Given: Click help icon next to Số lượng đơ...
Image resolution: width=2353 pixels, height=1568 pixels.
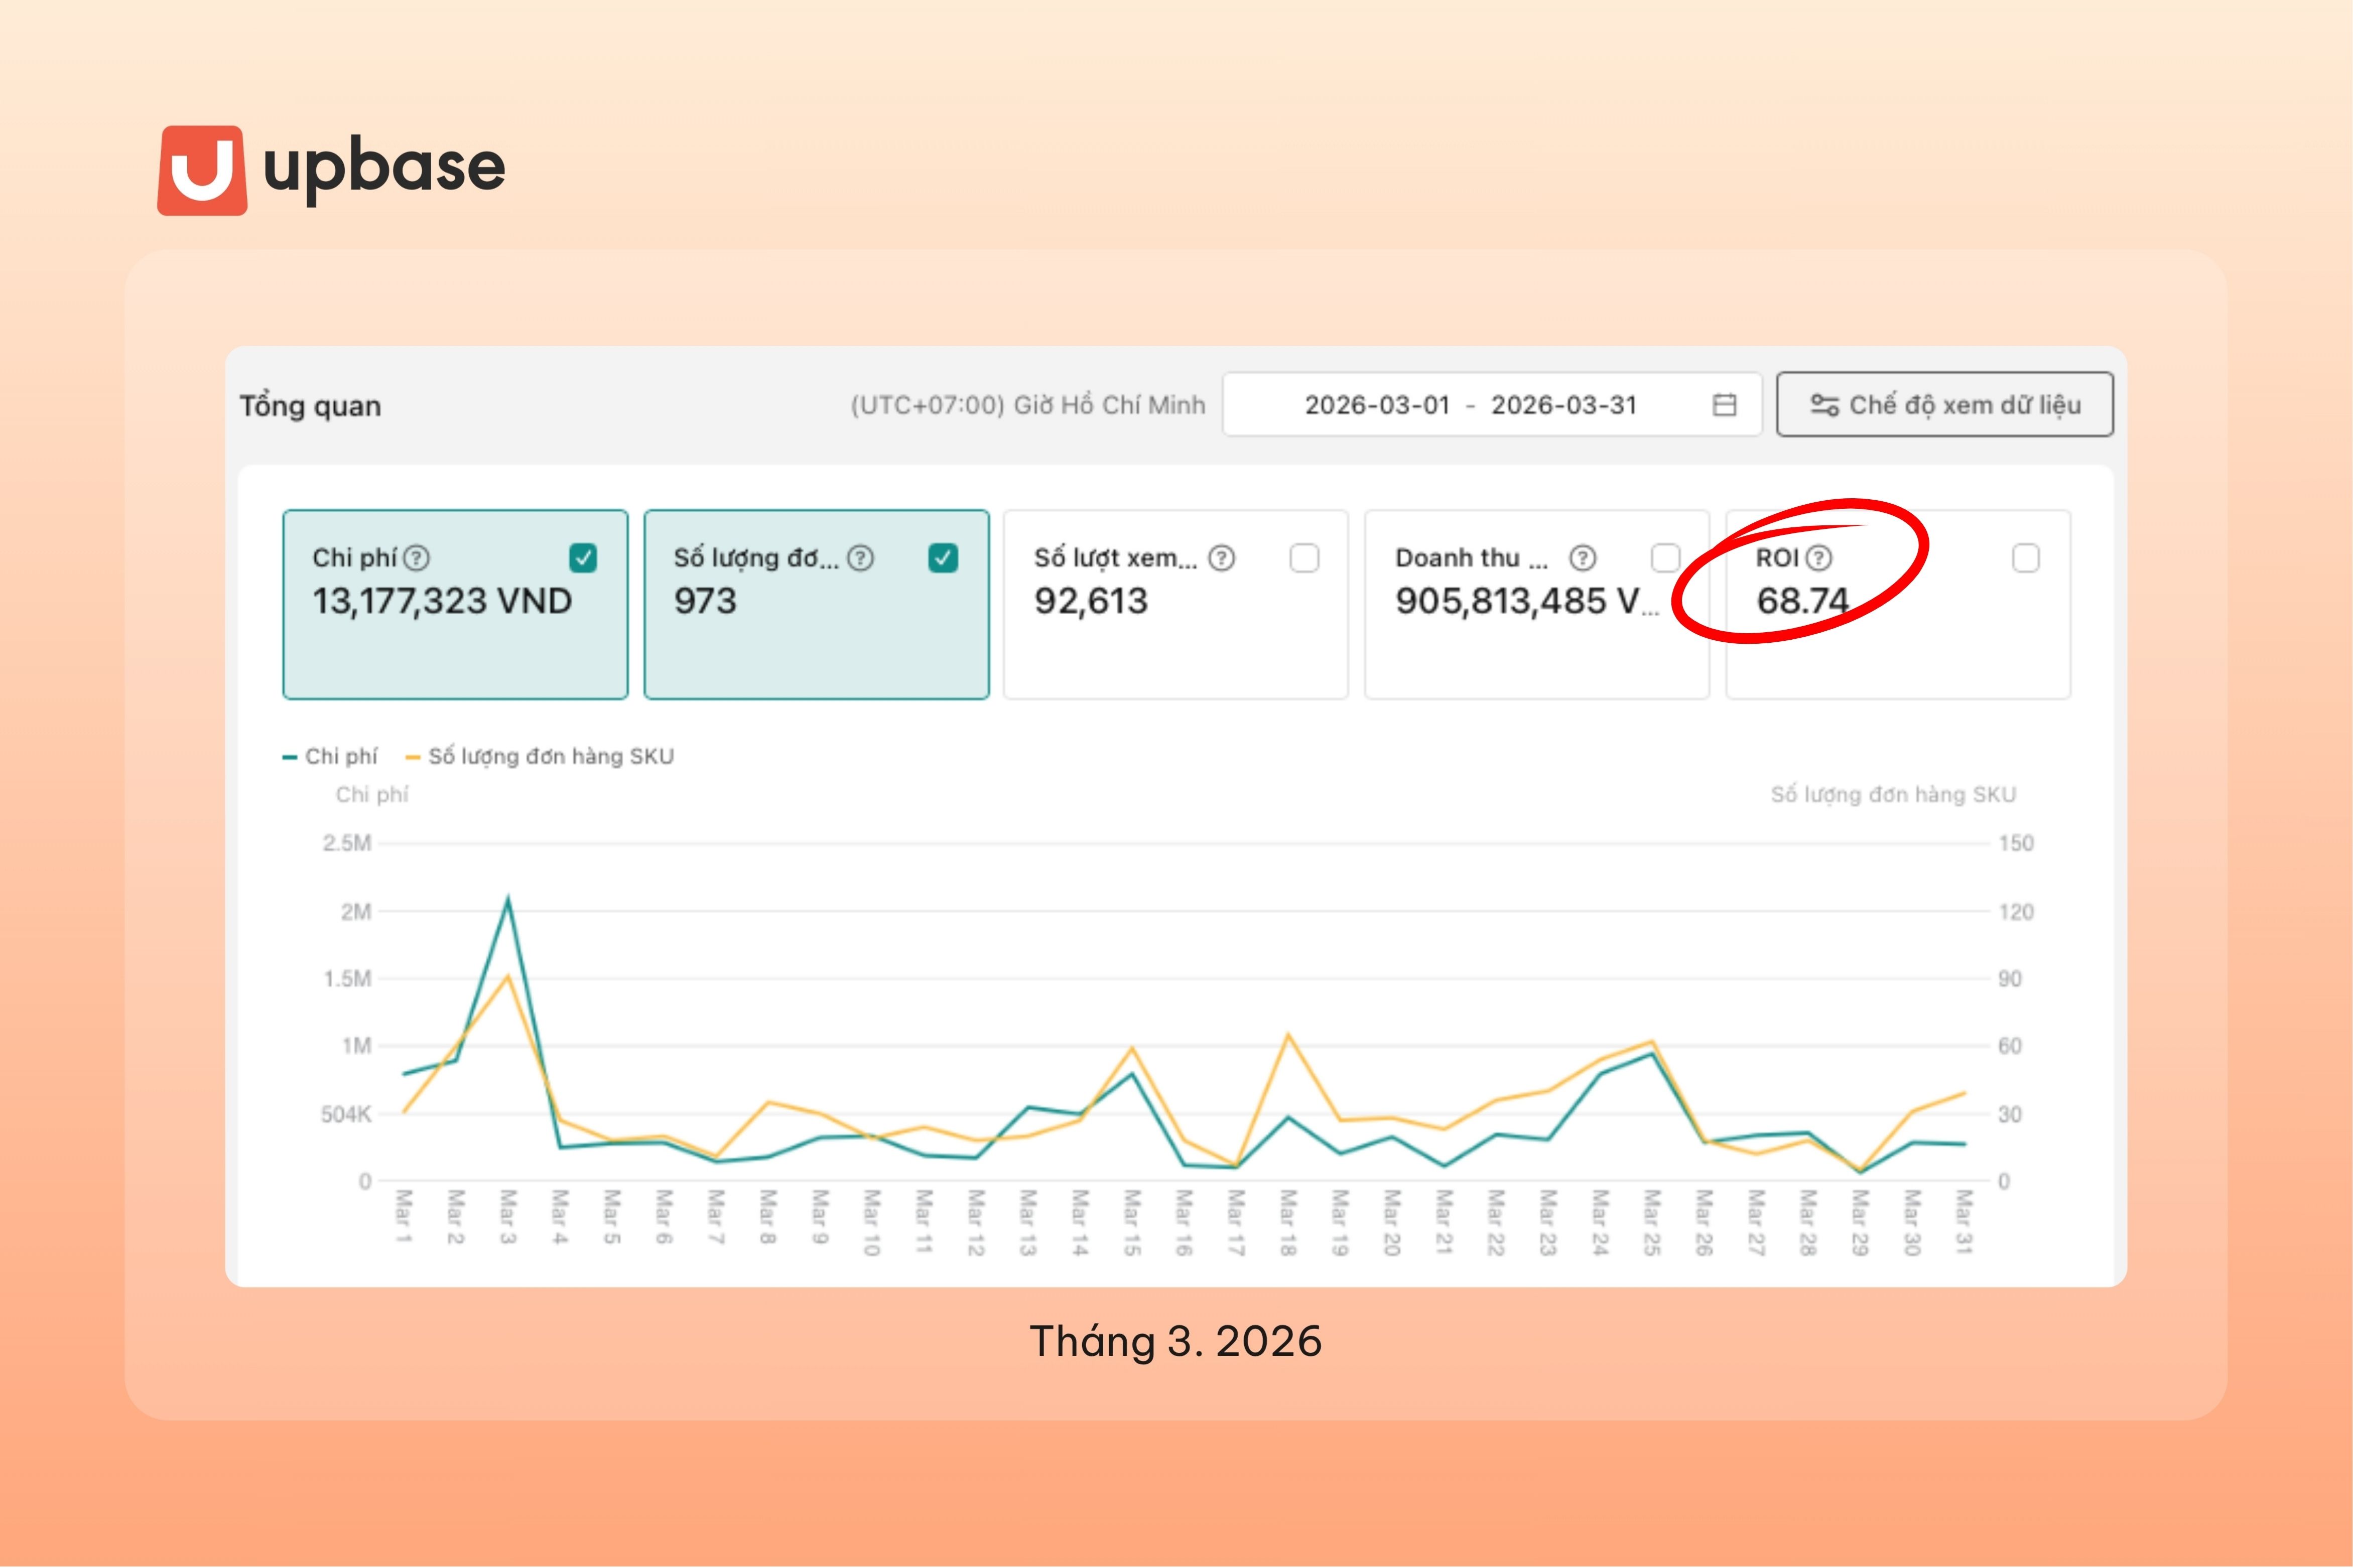Looking at the screenshot, I should 861,558.
